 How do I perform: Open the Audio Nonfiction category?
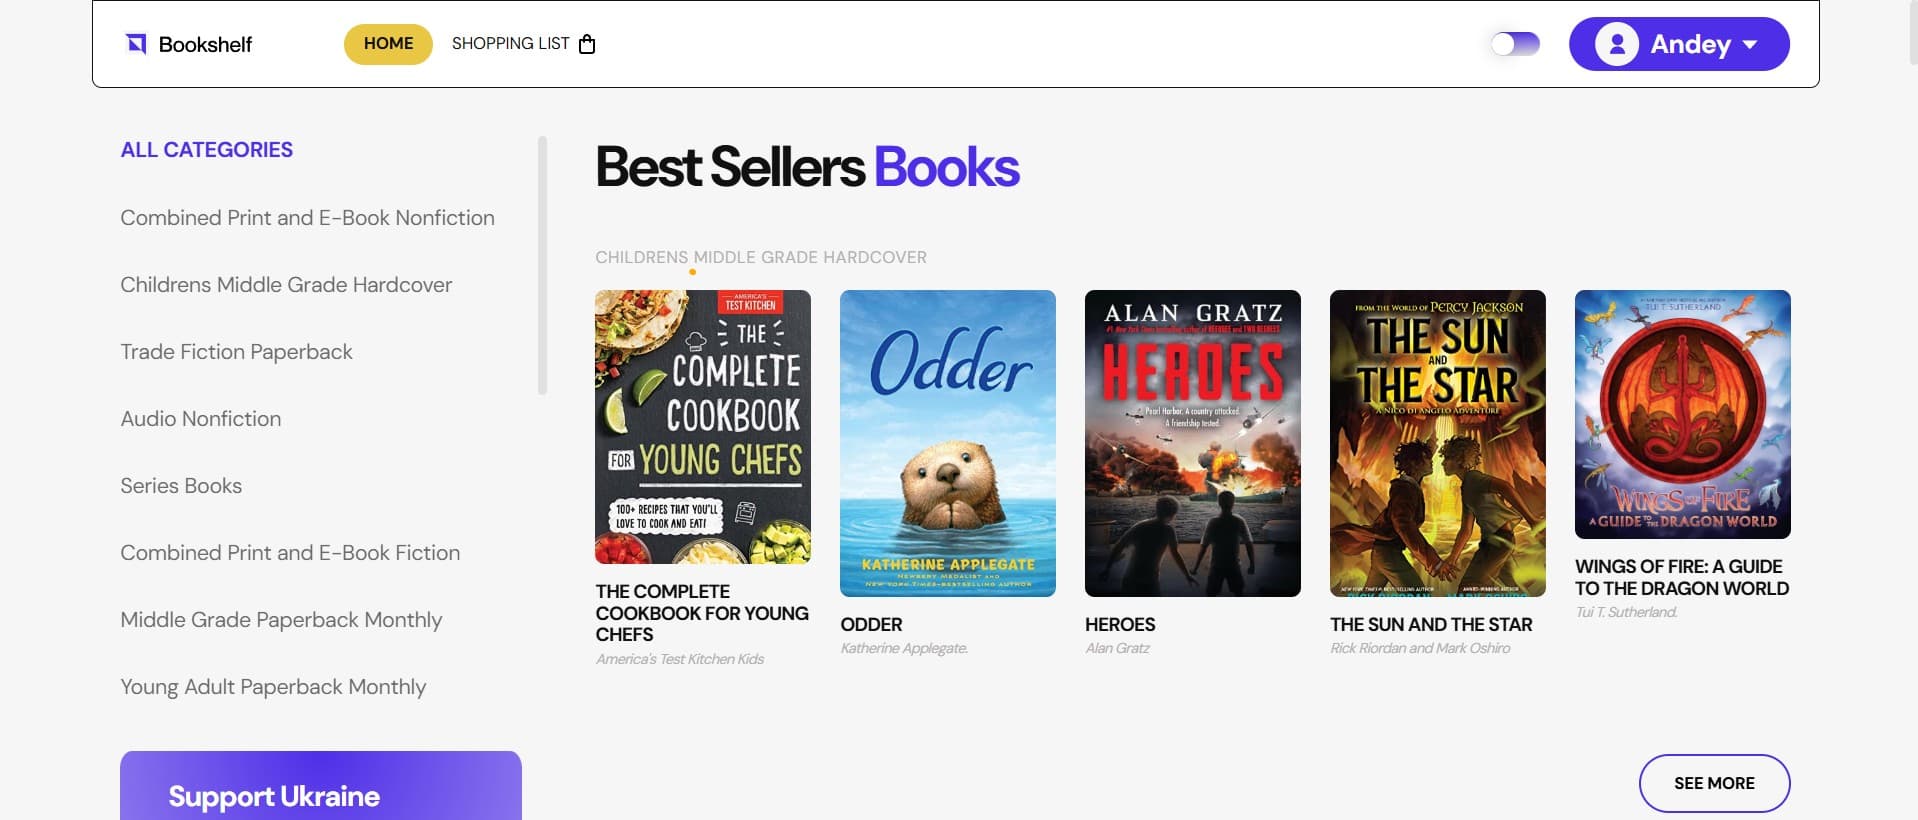tap(201, 419)
